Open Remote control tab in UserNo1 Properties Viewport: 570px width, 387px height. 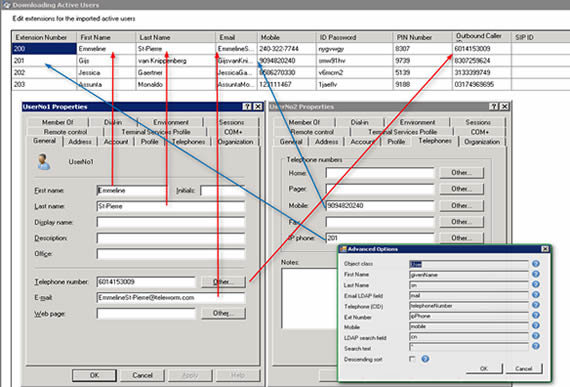coord(65,132)
